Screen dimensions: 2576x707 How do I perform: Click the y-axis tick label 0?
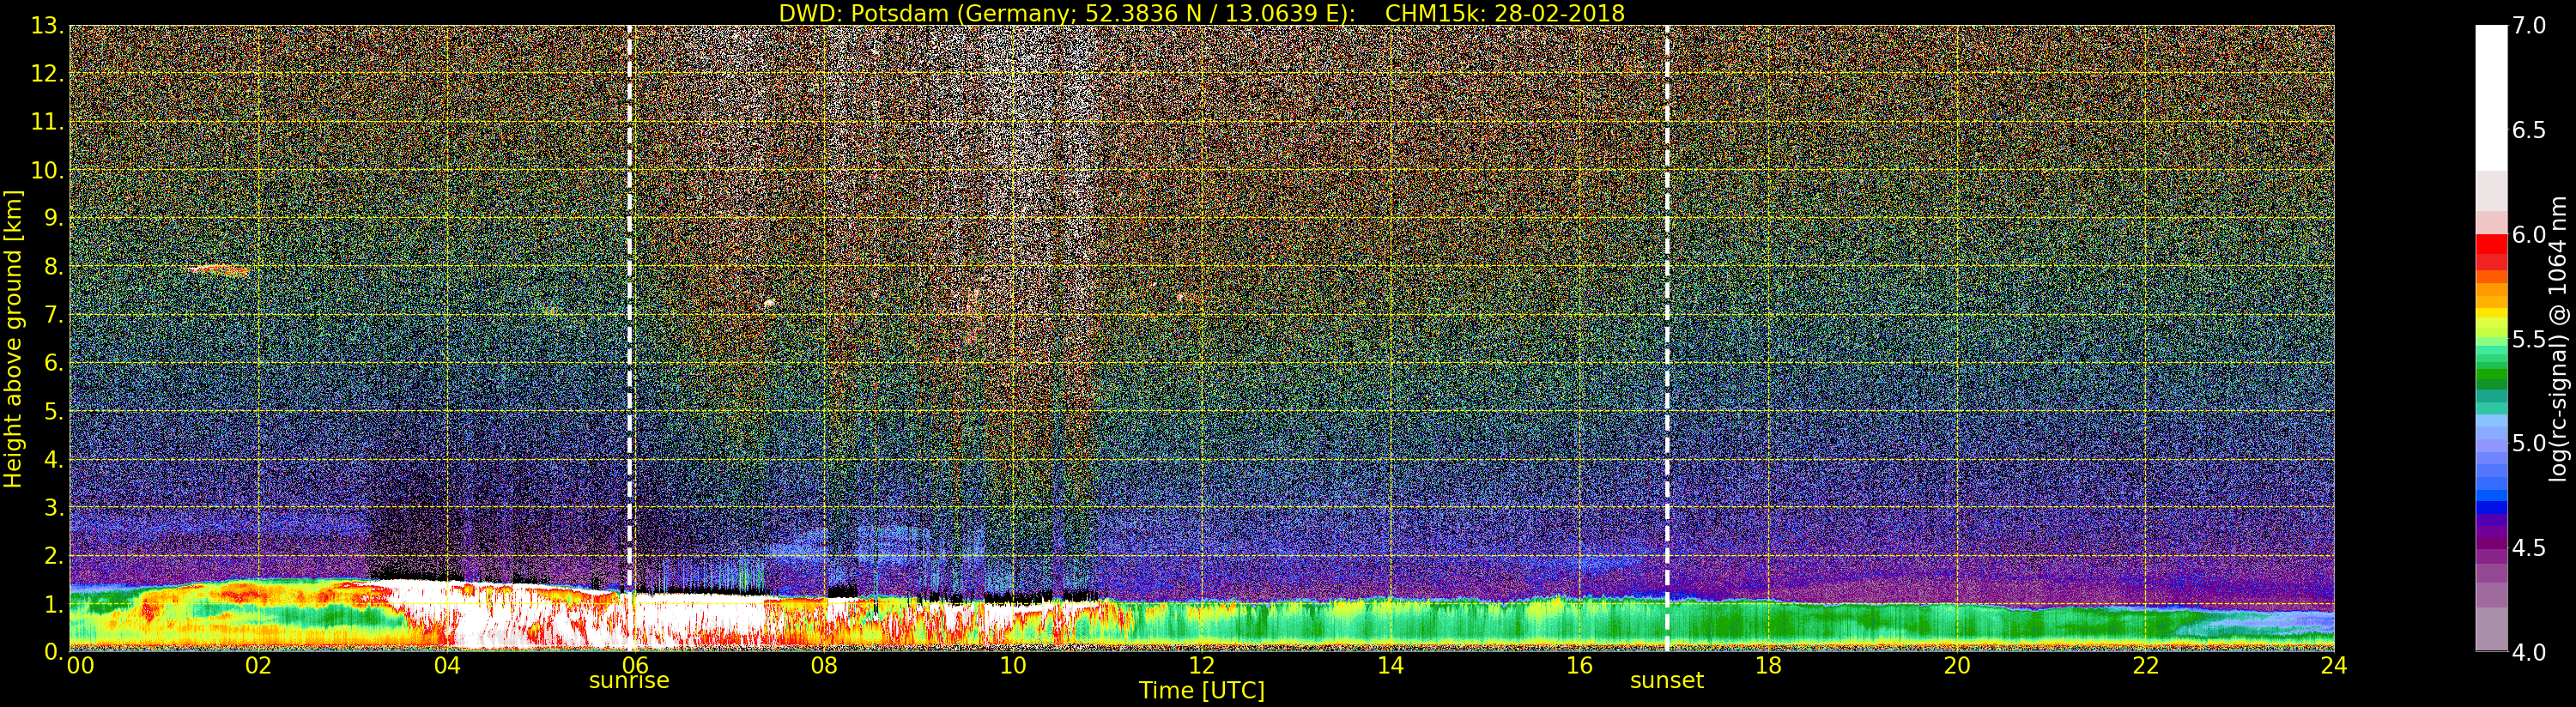click(x=54, y=652)
